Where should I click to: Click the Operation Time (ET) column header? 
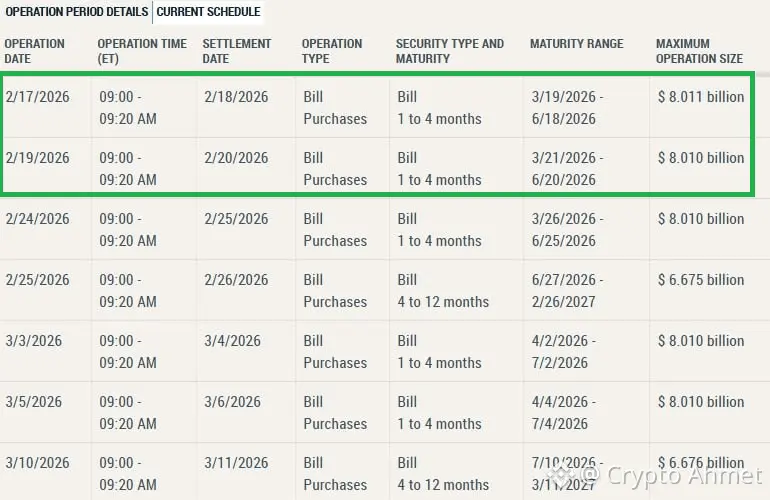[x=142, y=51]
